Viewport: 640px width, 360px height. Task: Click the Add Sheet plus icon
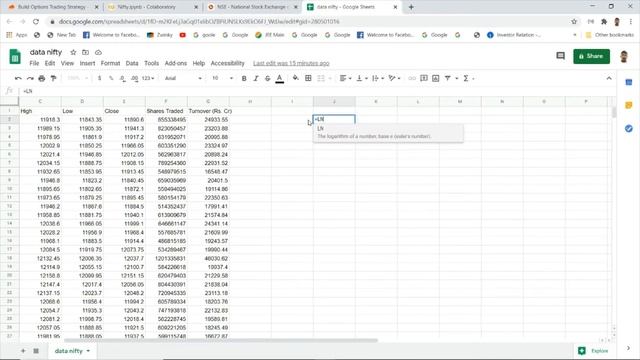pyautogui.click(x=23, y=351)
